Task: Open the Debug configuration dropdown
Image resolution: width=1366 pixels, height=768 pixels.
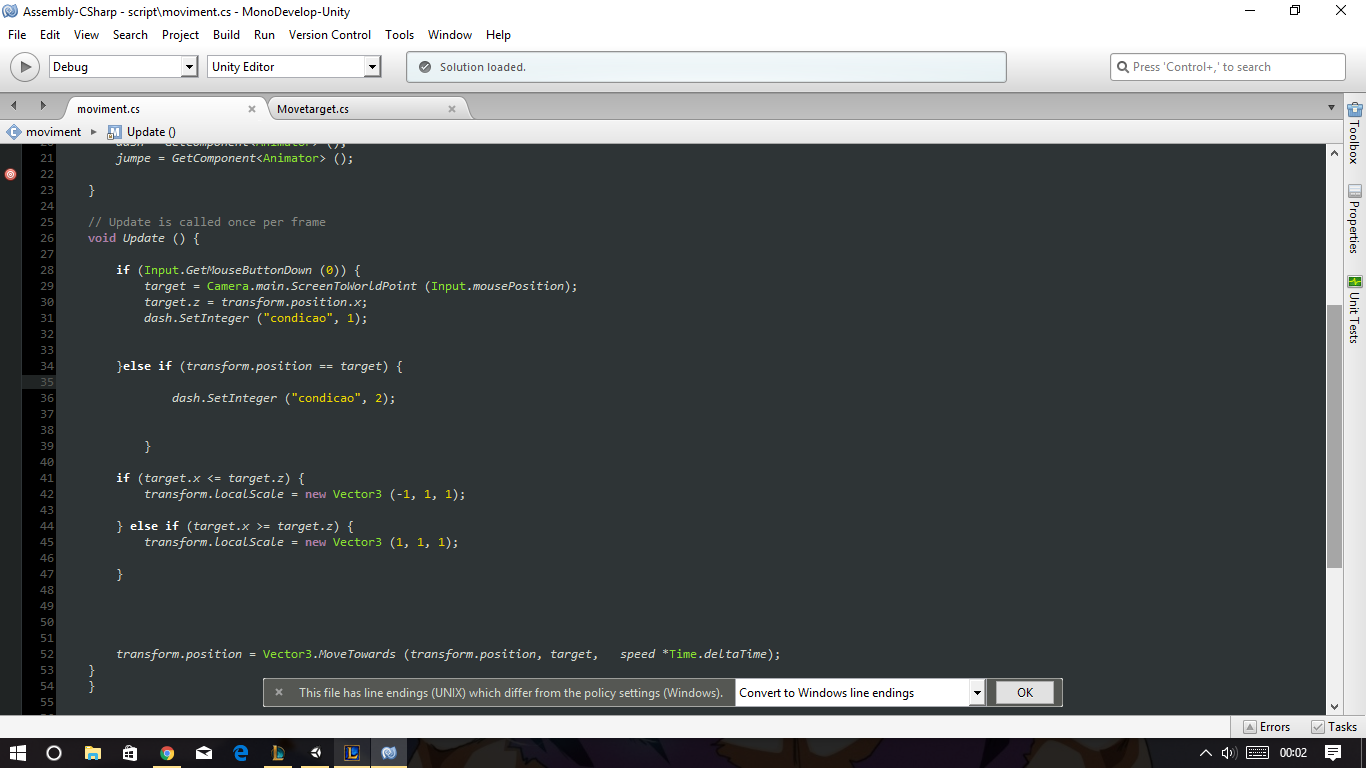Action: tap(190, 67)
